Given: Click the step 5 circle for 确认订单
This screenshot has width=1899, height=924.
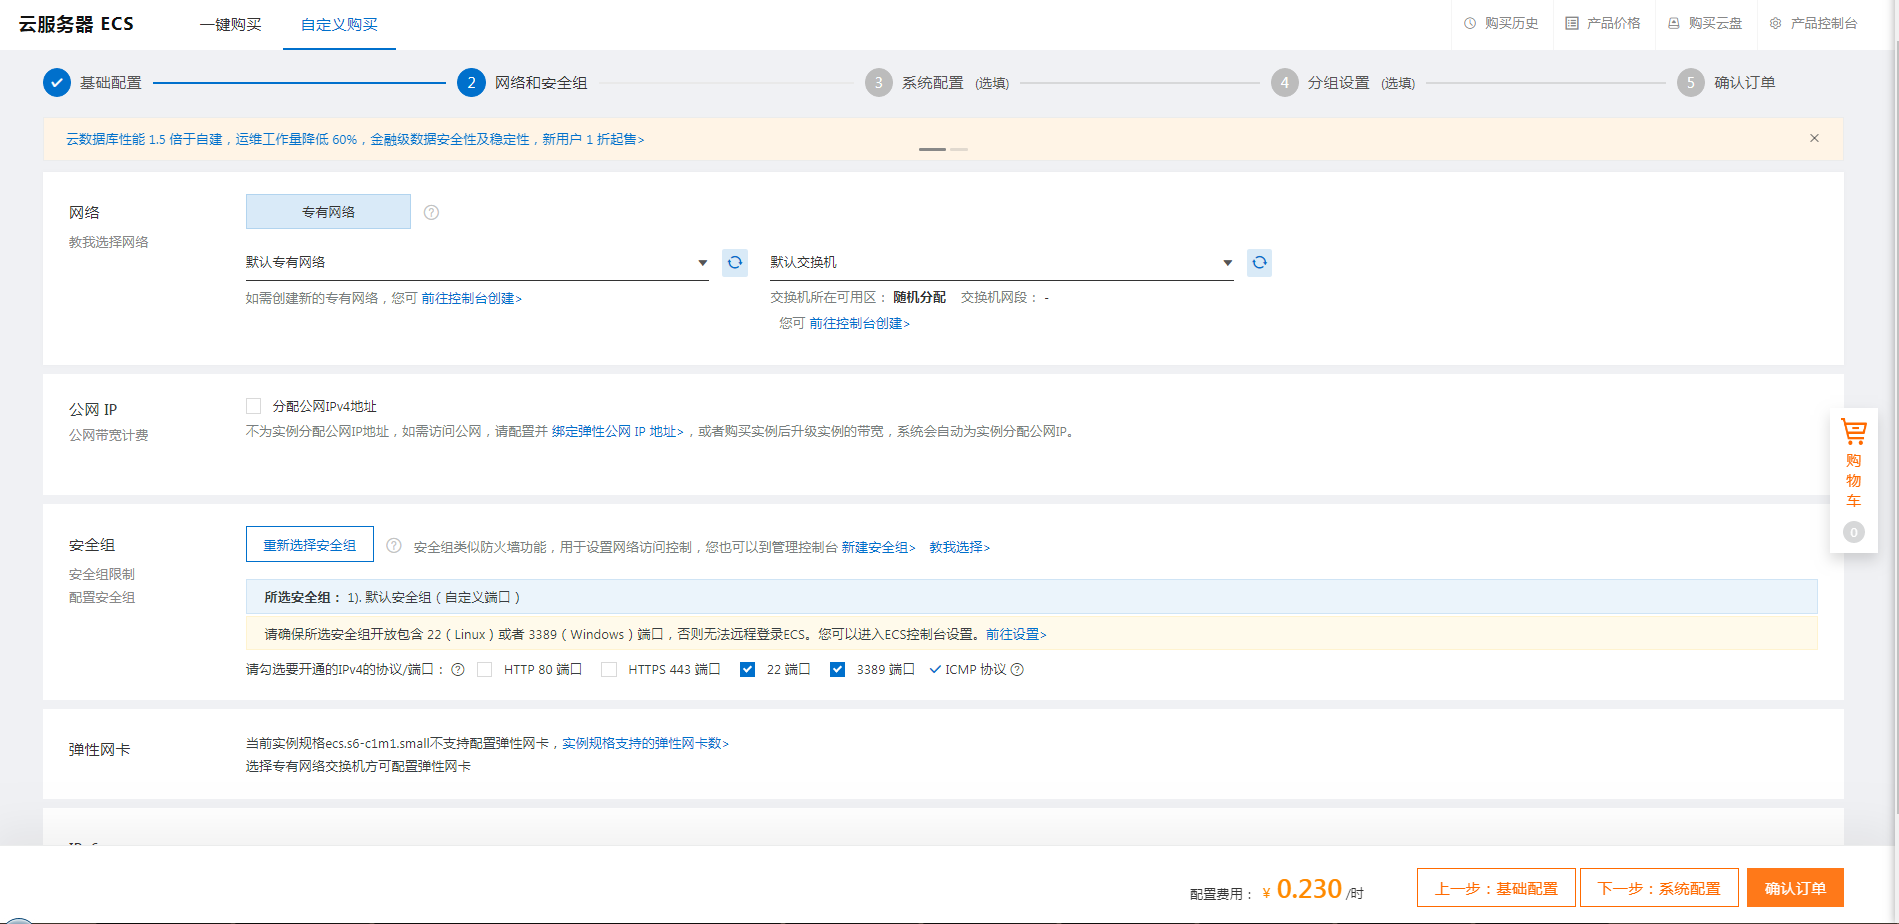Looking at the screenshot, I should coord(1690,82).
